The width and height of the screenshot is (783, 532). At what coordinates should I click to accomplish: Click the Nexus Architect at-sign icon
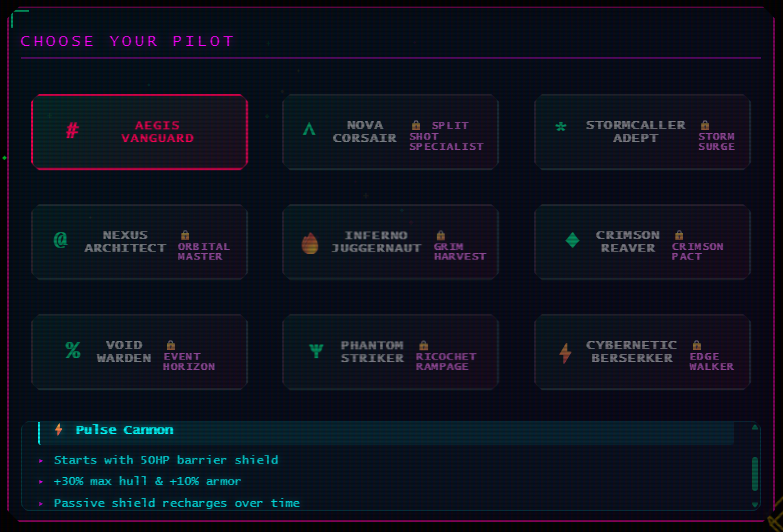60,240
